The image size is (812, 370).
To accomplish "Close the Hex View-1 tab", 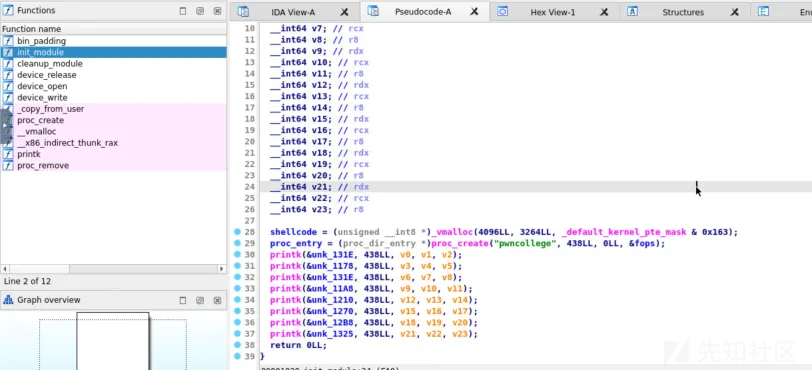I will click(604, 12).
